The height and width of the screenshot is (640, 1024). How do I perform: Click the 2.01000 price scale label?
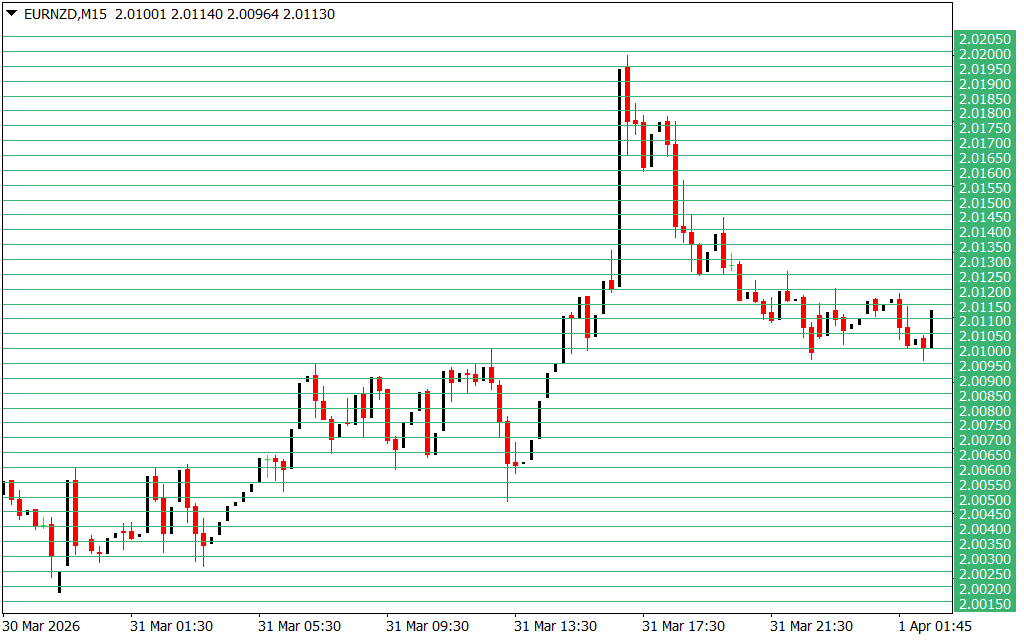983,351
